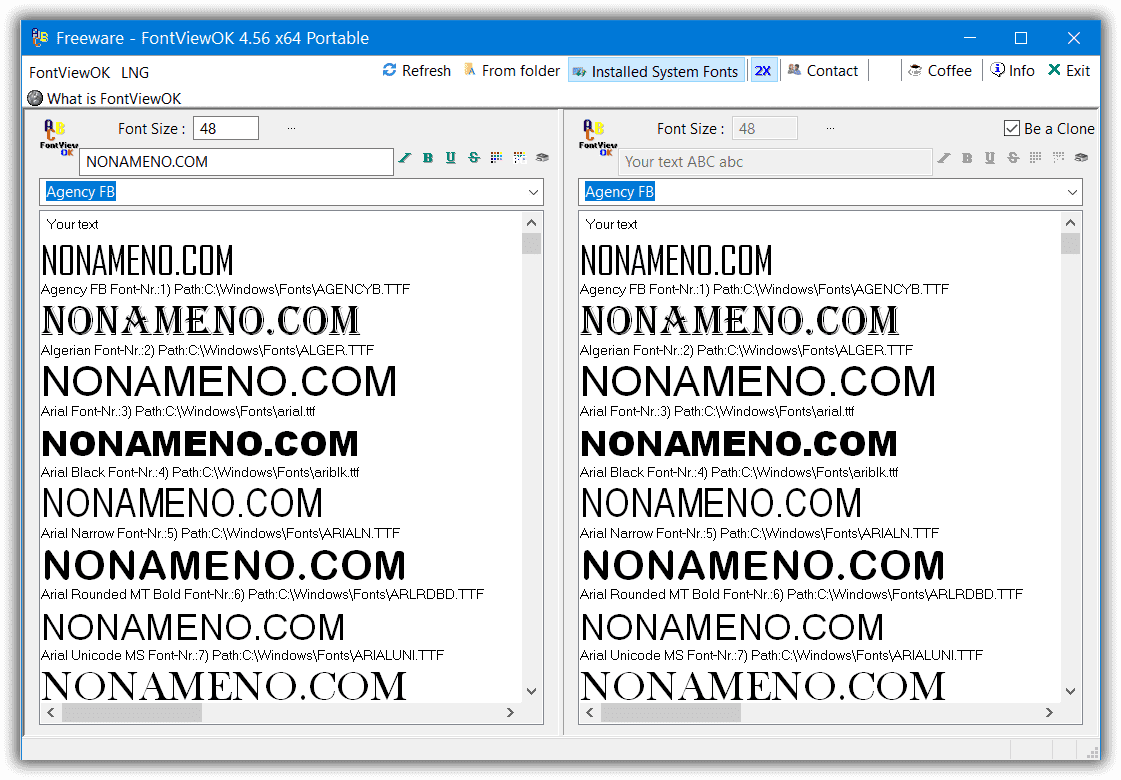
Task: Click the Refresh toolbar button
Action: coord(416,71)
